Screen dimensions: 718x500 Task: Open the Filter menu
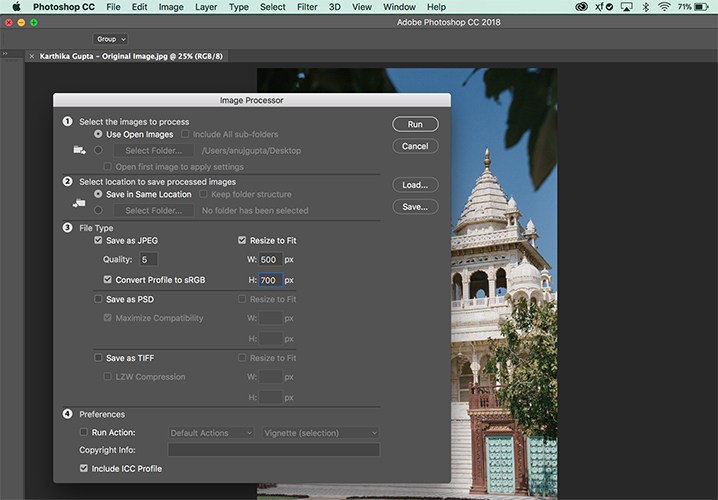pyautogui.click(x=306, y=7)
